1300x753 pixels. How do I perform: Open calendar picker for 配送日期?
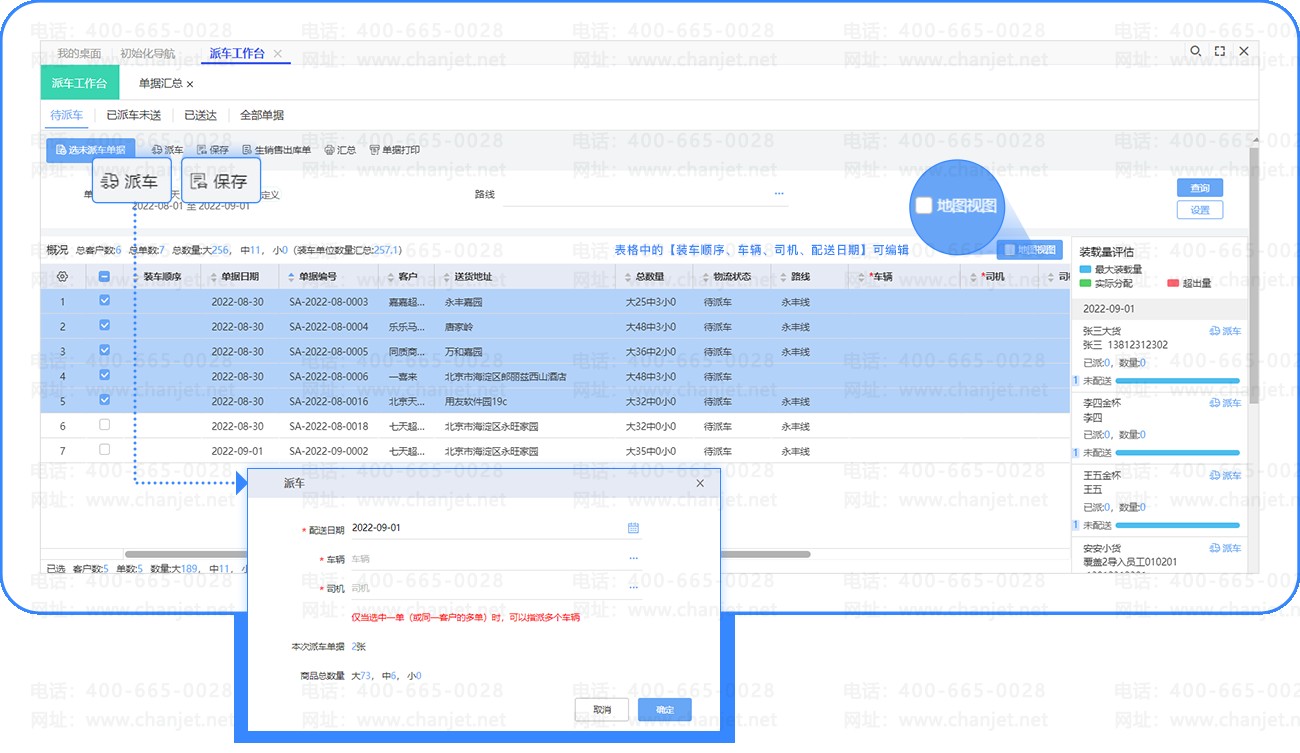[x=633, y=528]
